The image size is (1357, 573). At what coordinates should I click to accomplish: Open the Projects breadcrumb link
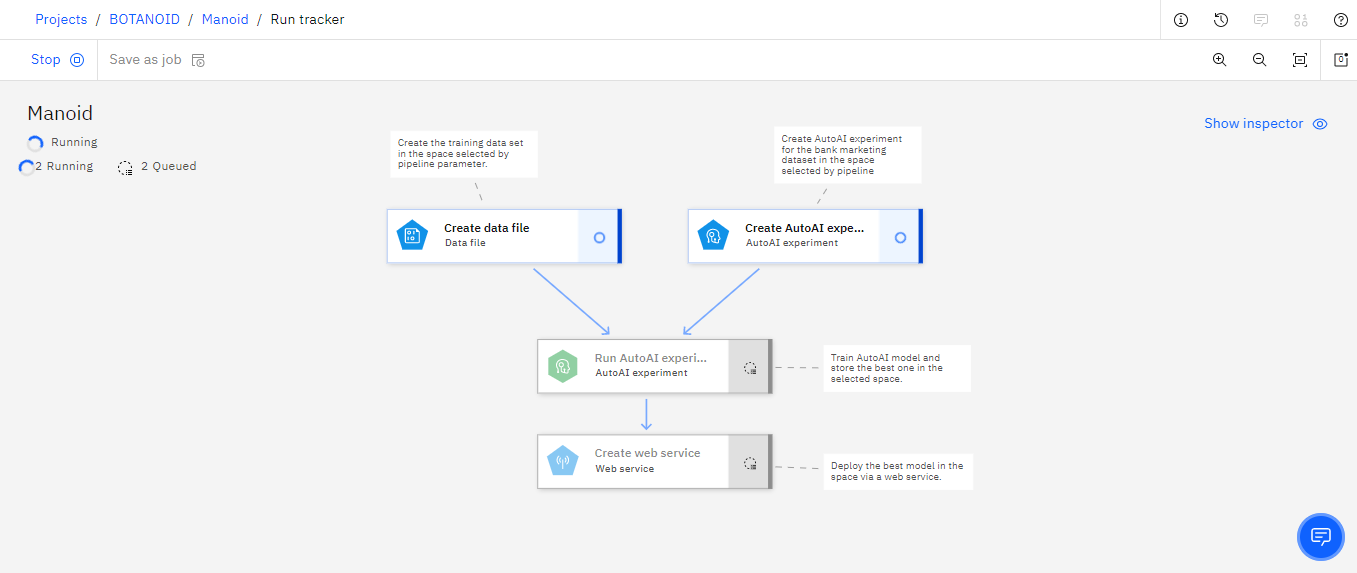click(x=61, y=19)
